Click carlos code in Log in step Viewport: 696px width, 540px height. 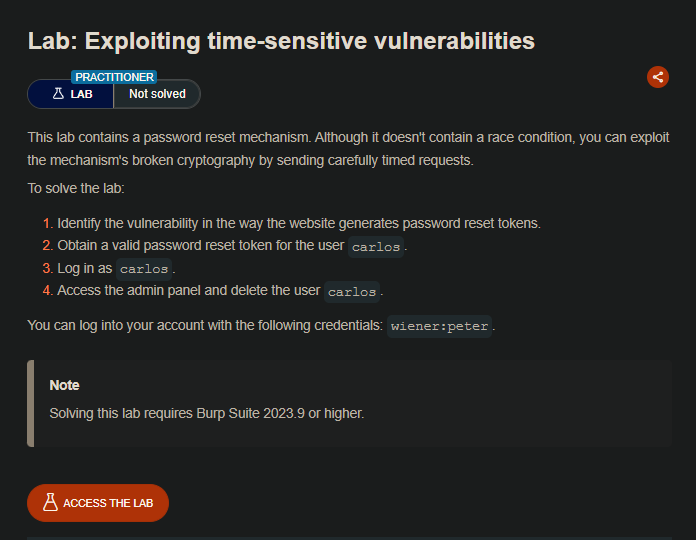pos(144,269)
